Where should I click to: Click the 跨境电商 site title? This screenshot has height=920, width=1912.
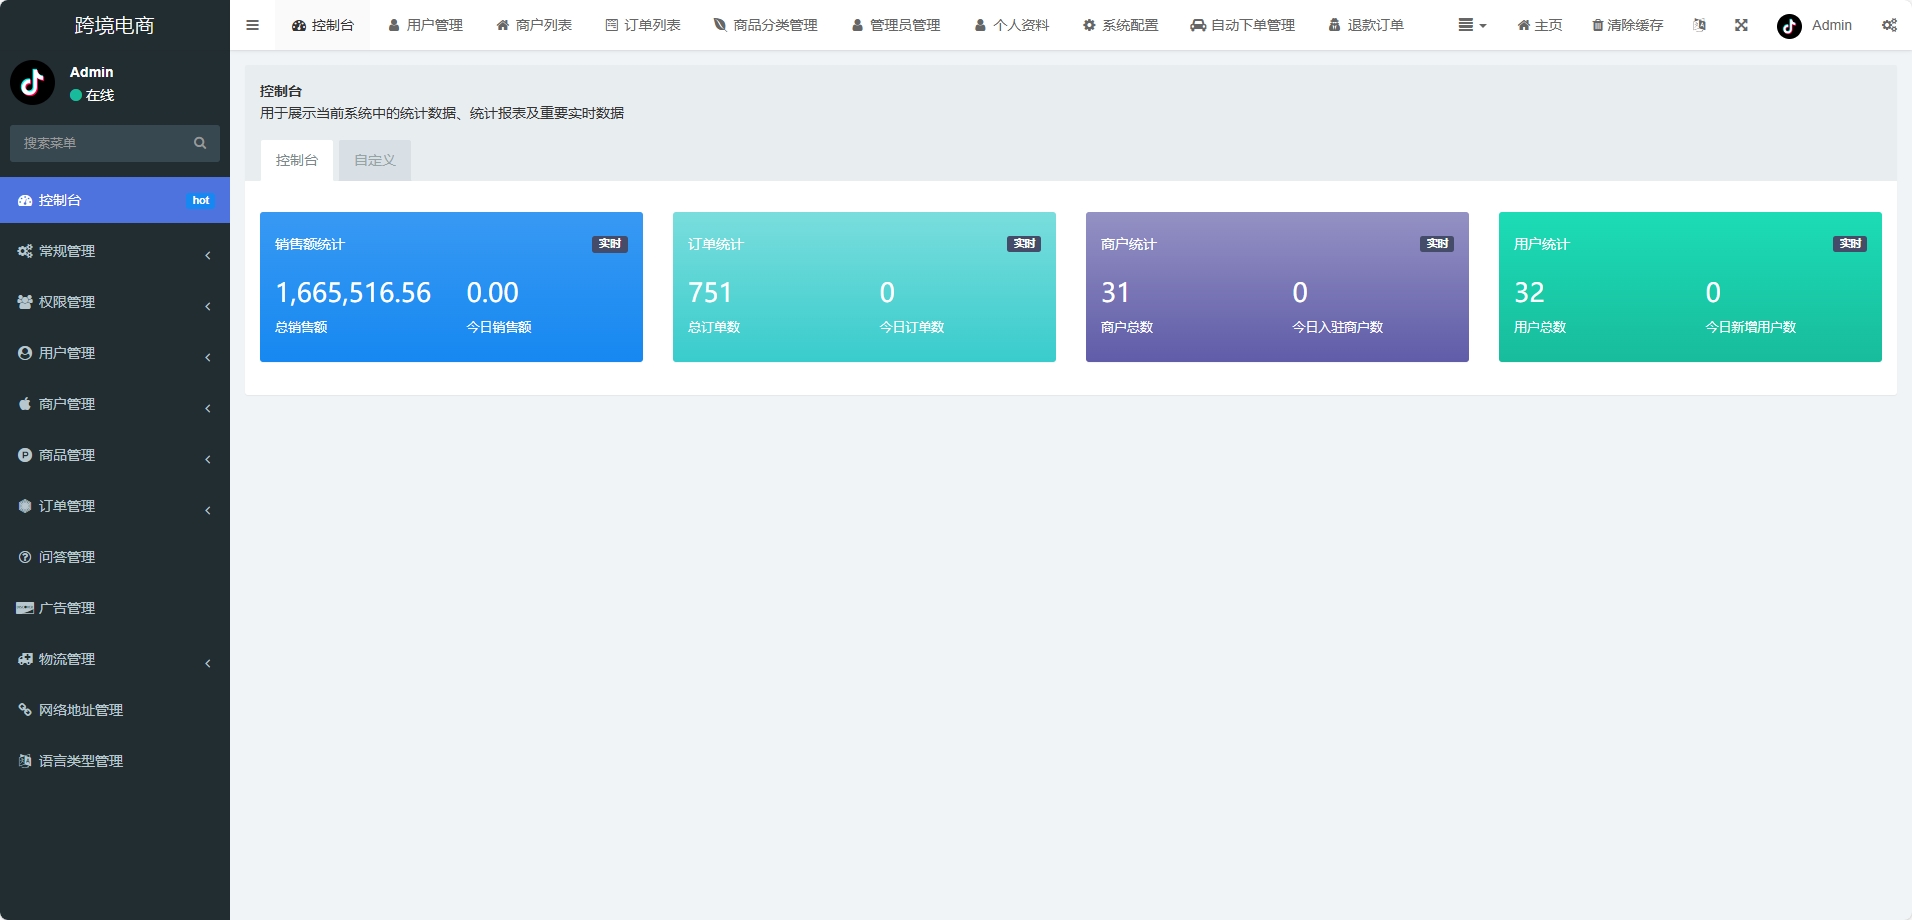(115, 26)
